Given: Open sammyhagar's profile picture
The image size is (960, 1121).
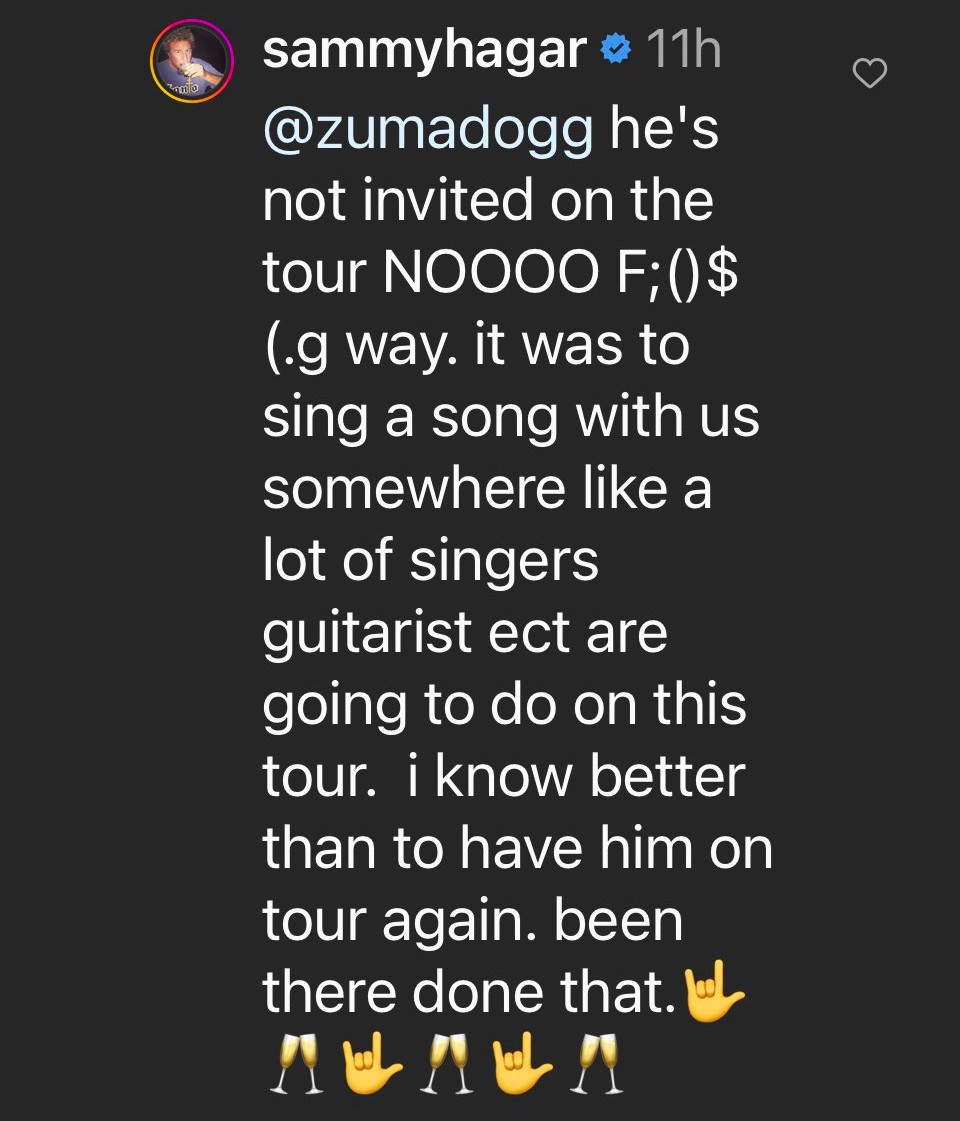Looking at the screenshot, I should [x=191, y=61].
